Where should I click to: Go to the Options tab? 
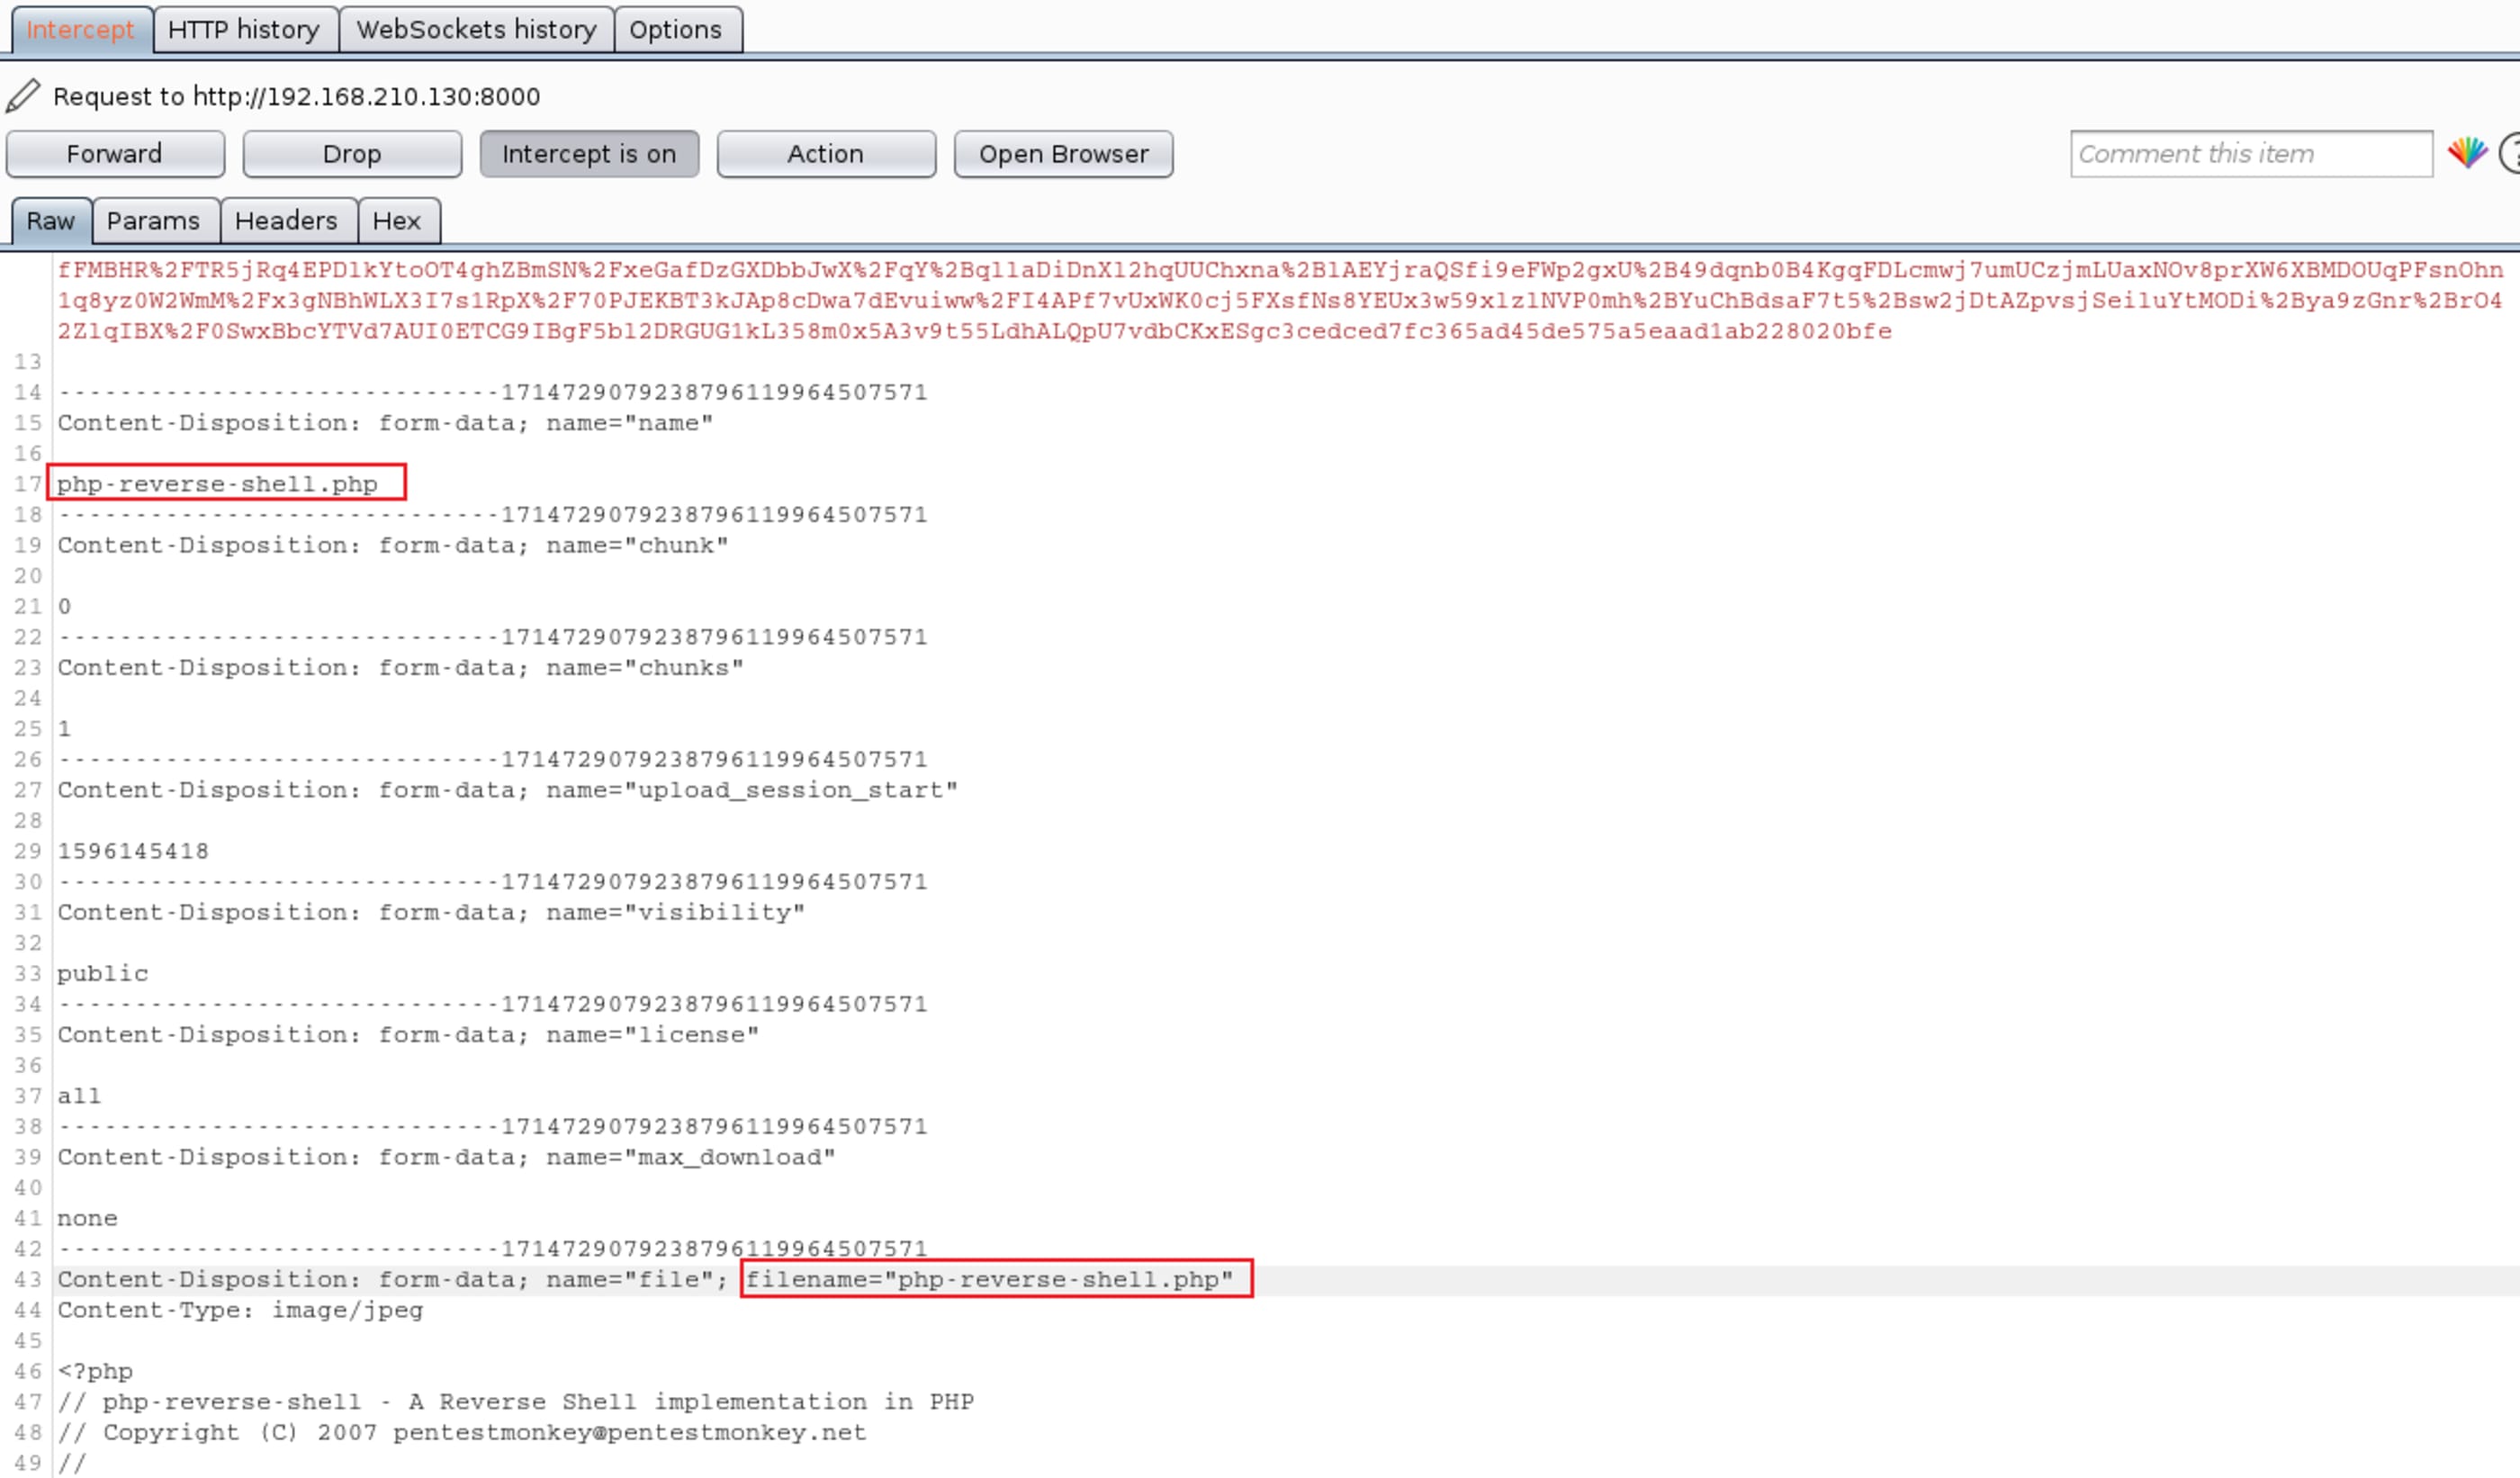(x=675, y=30)
